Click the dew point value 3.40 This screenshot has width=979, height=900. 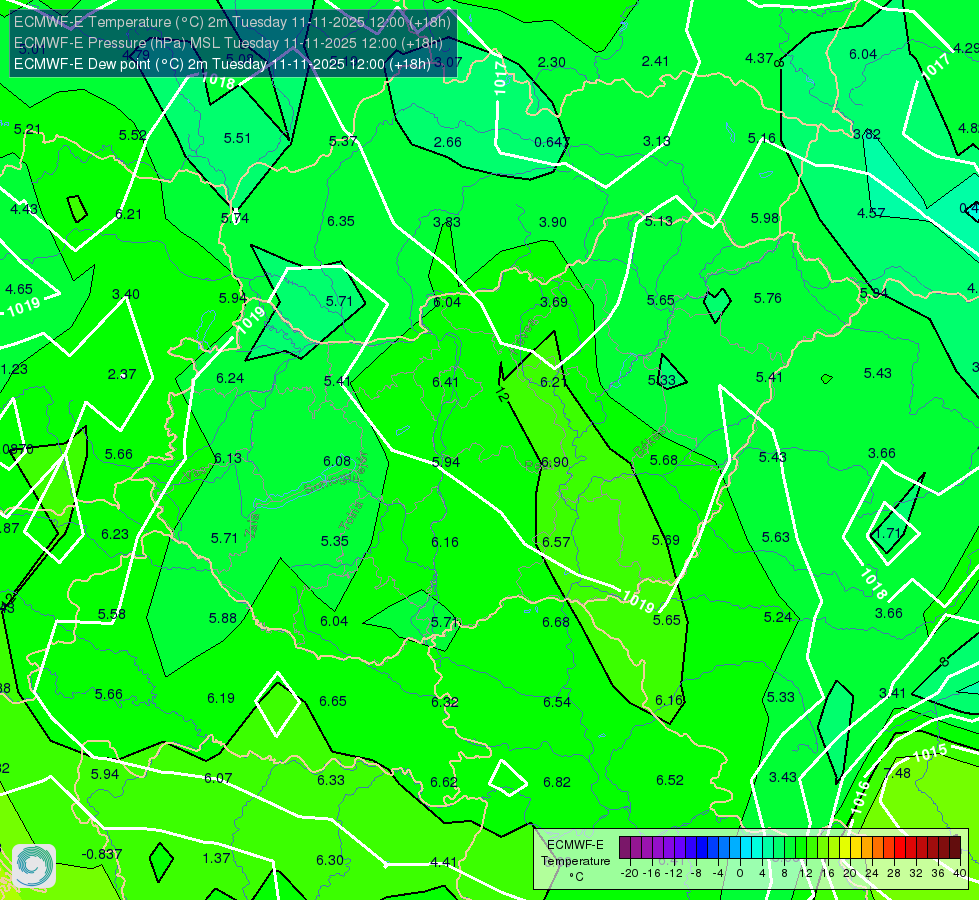click(x=125, y=294)
